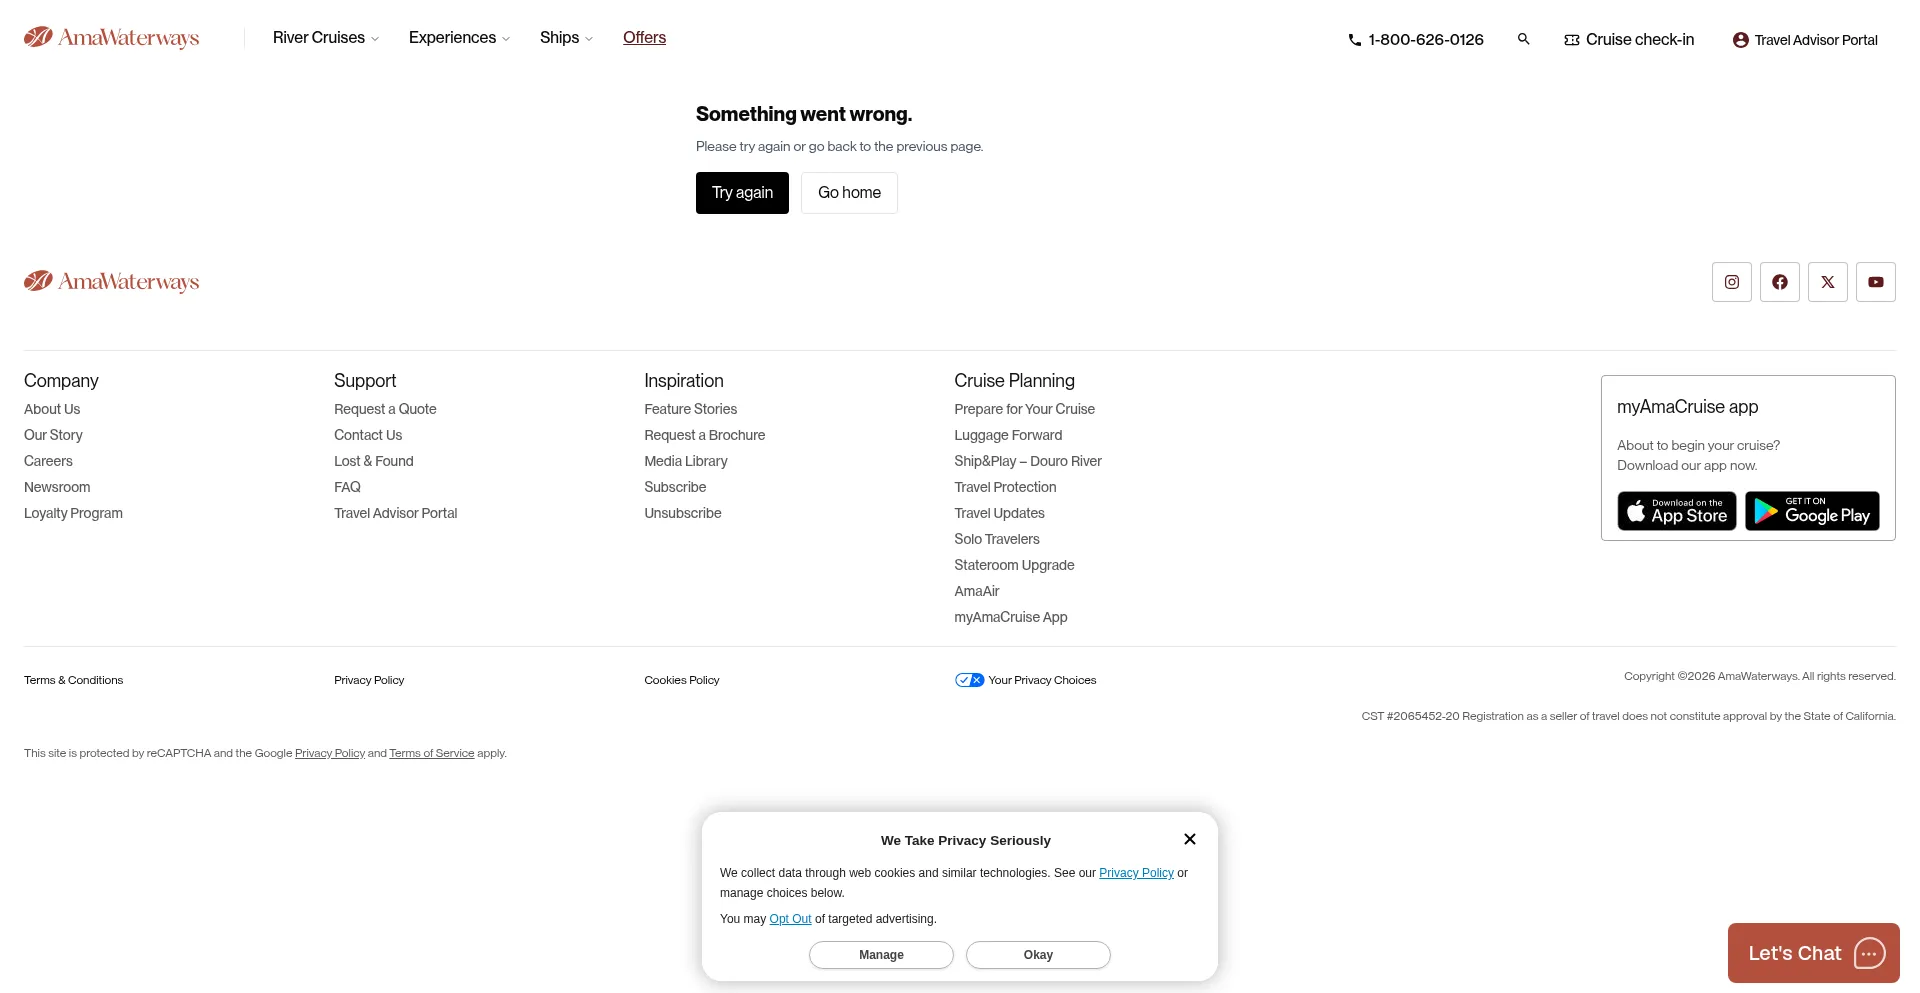Expand the River Cruises menu
The height and width of the screenshot is (993, 1920).
(x=326, y=38)
